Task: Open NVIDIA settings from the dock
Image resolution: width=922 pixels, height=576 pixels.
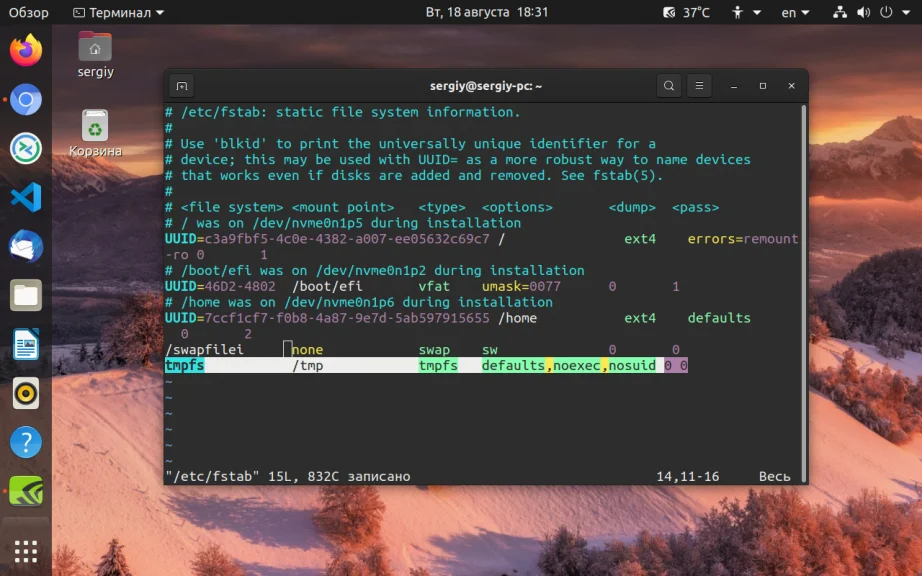Action: [26, 491]
